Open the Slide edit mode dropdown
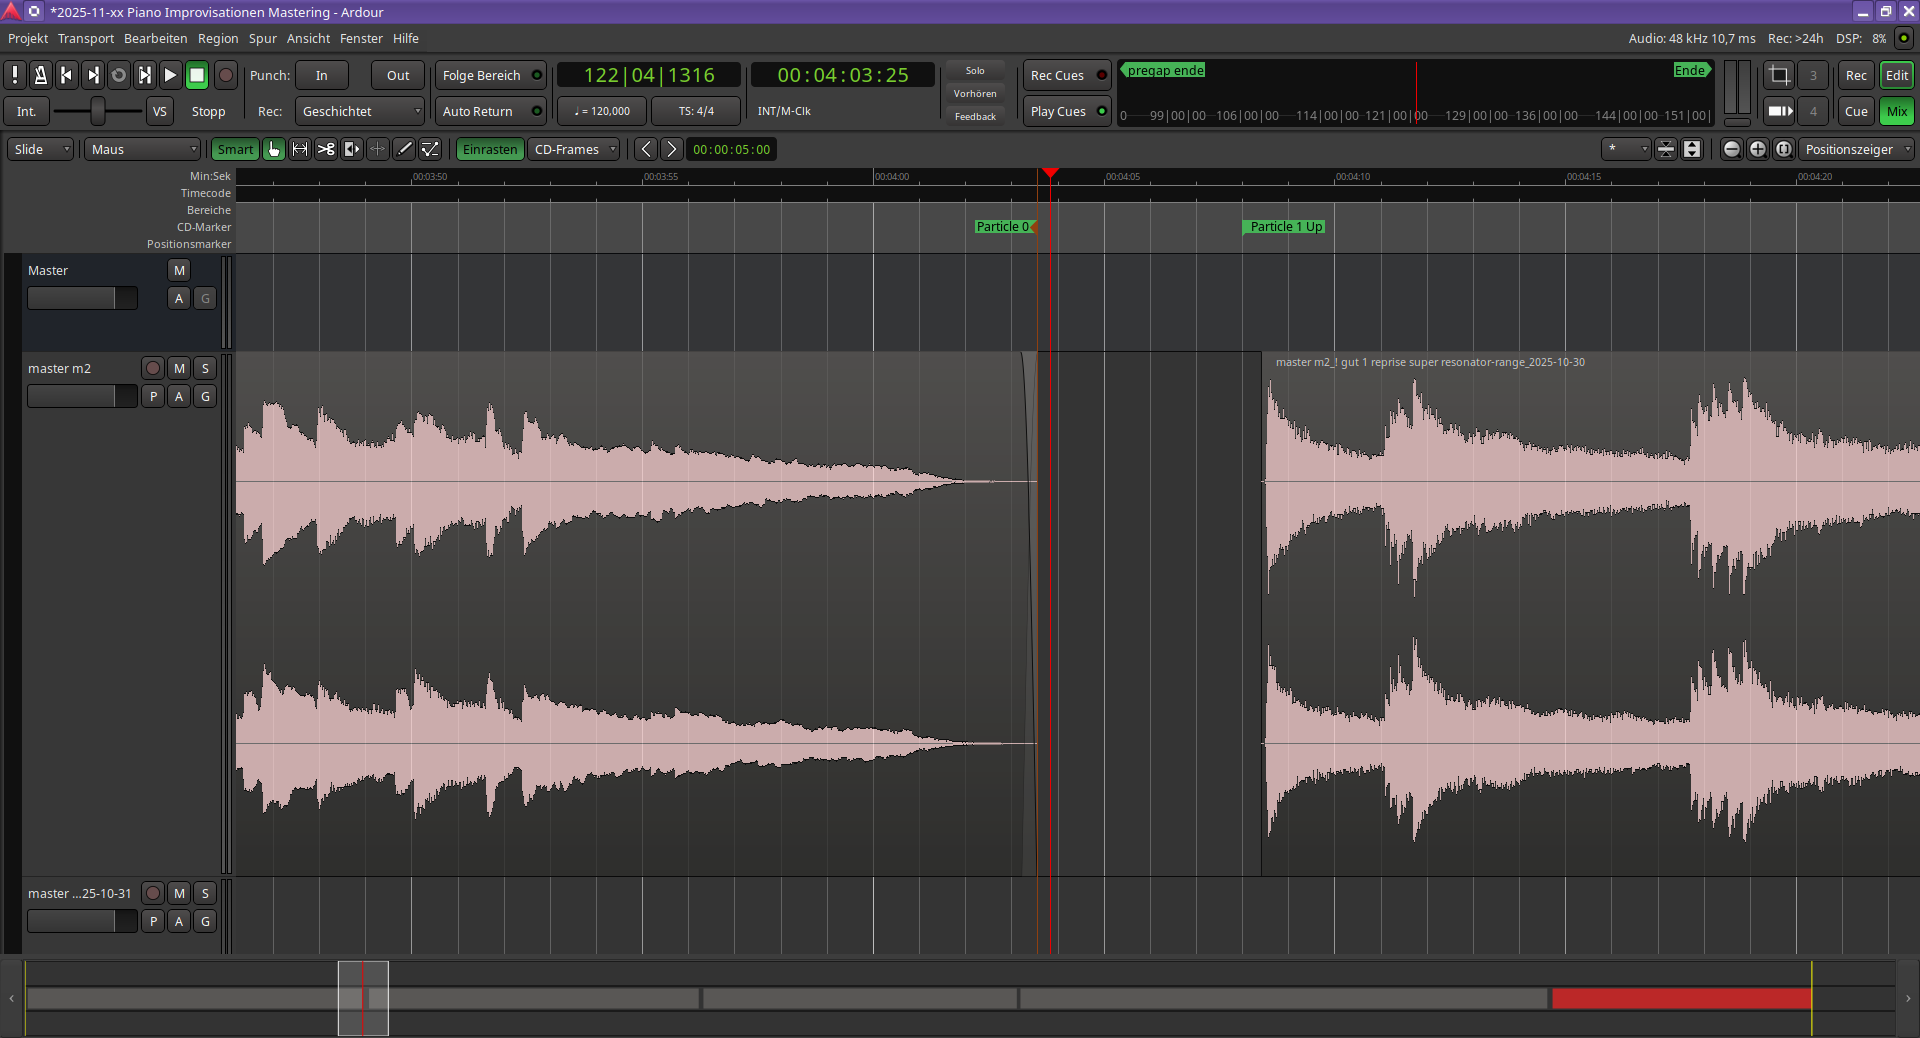The image size is (1920, 1038). point(41,149)
